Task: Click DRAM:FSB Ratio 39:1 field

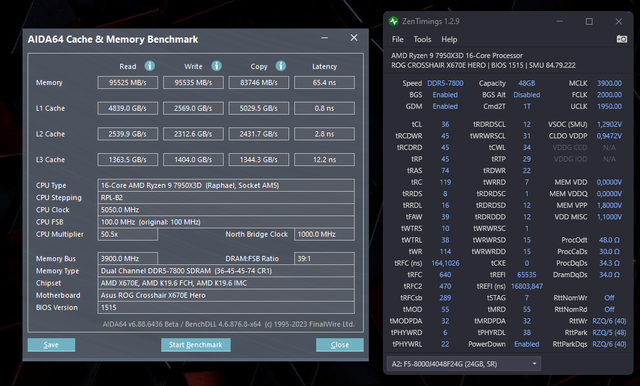Action: tap(324, 258)
